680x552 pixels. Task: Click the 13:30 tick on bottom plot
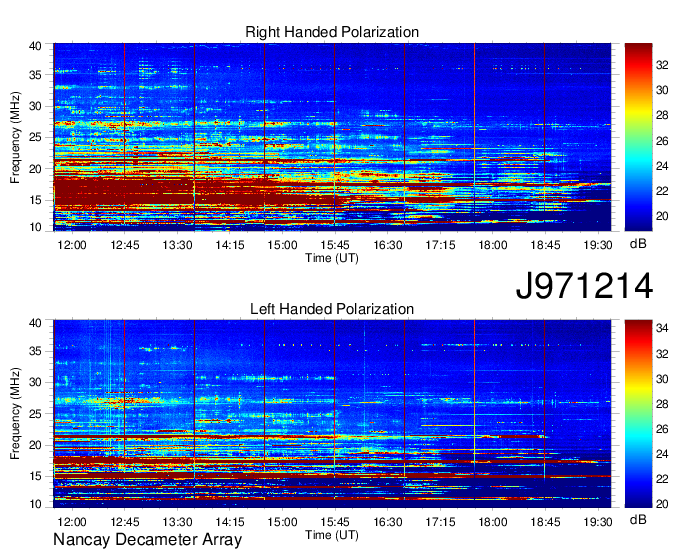click(x=177, y=522)
